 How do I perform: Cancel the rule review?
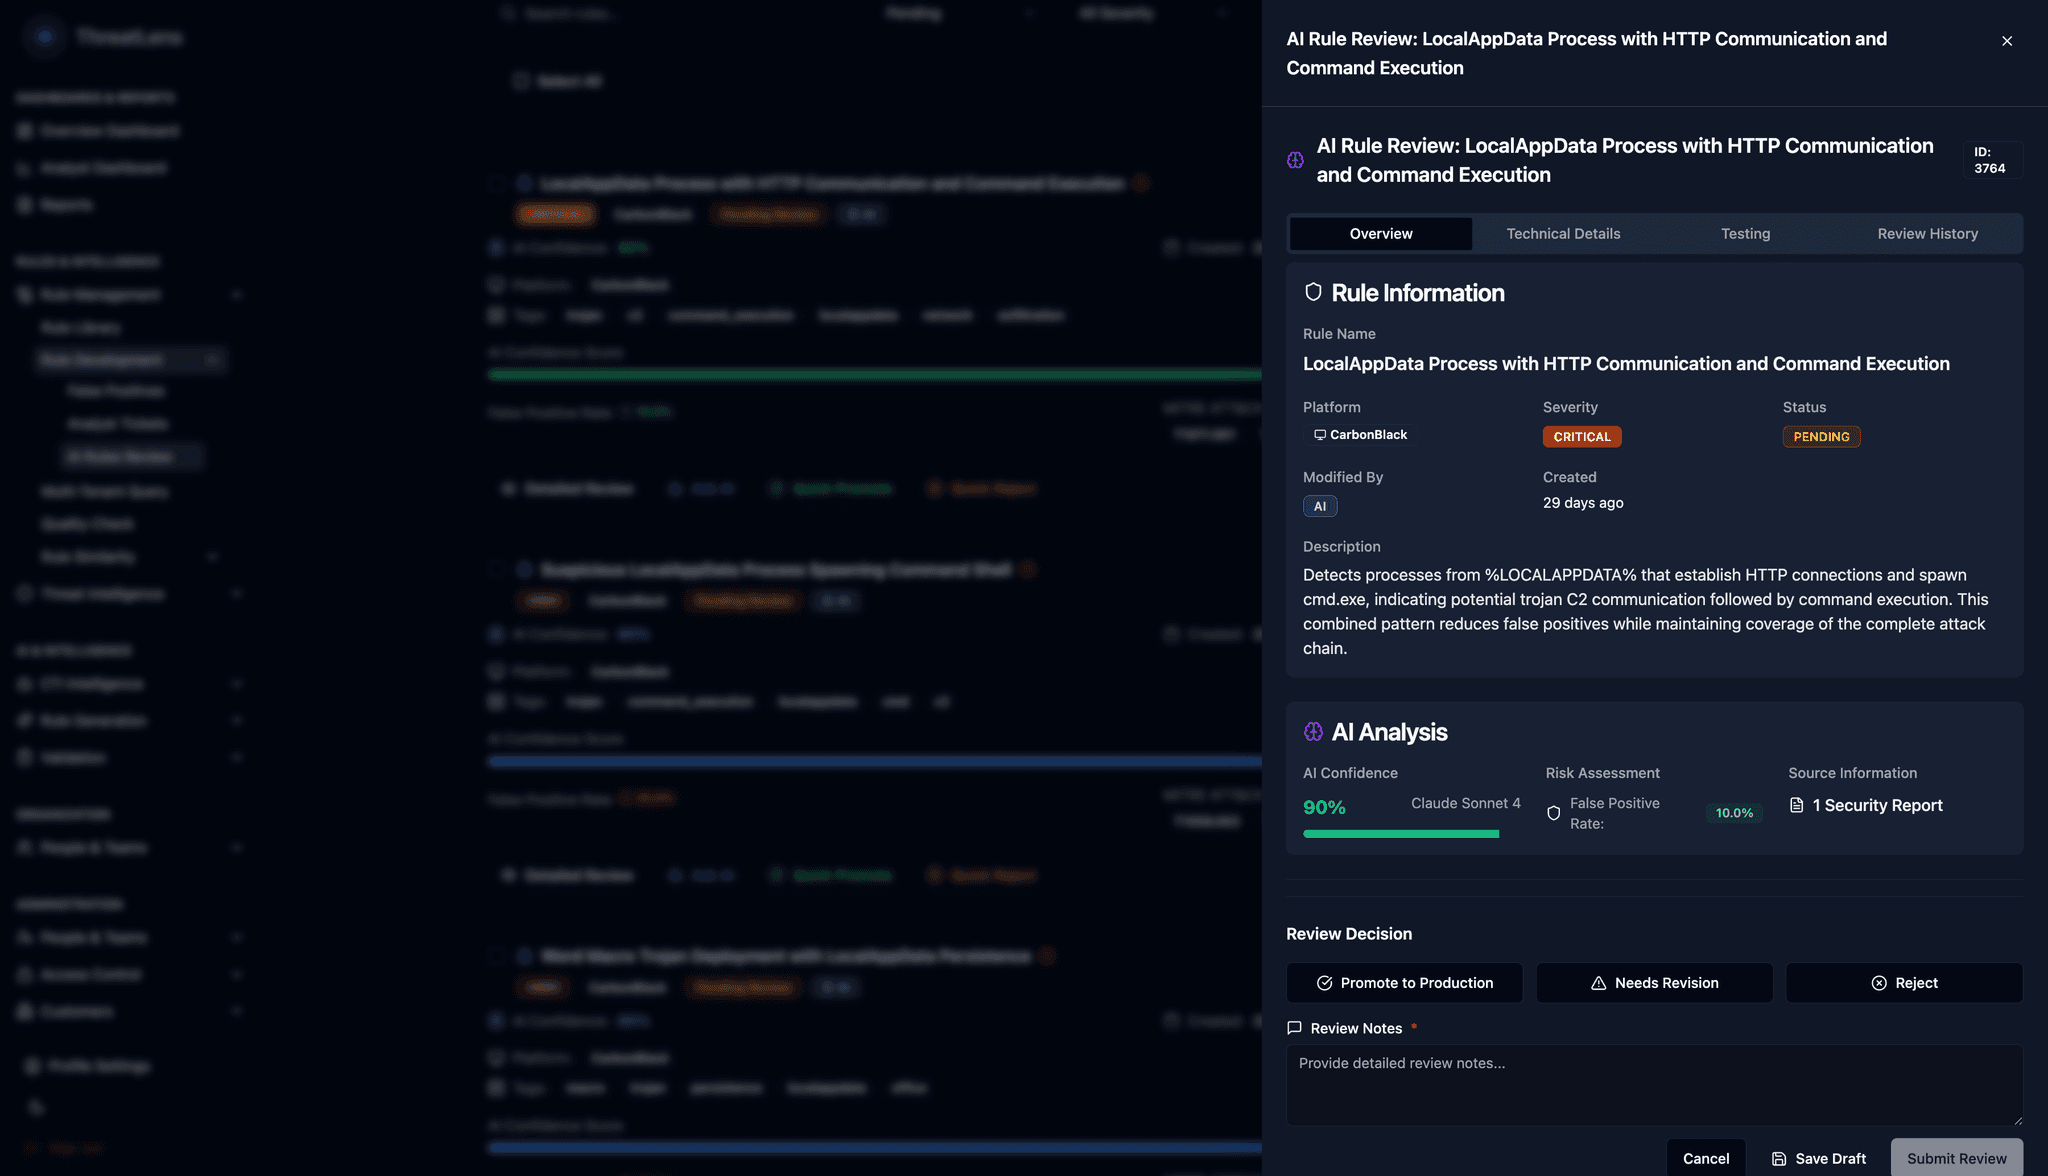coord(1706,1158)
